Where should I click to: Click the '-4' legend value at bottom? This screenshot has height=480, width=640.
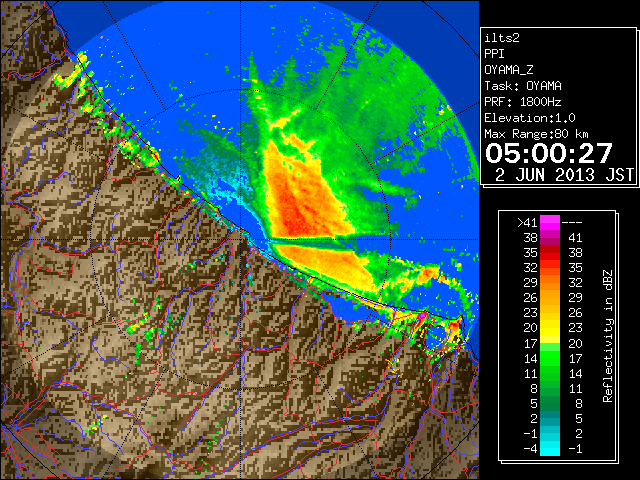530,449
